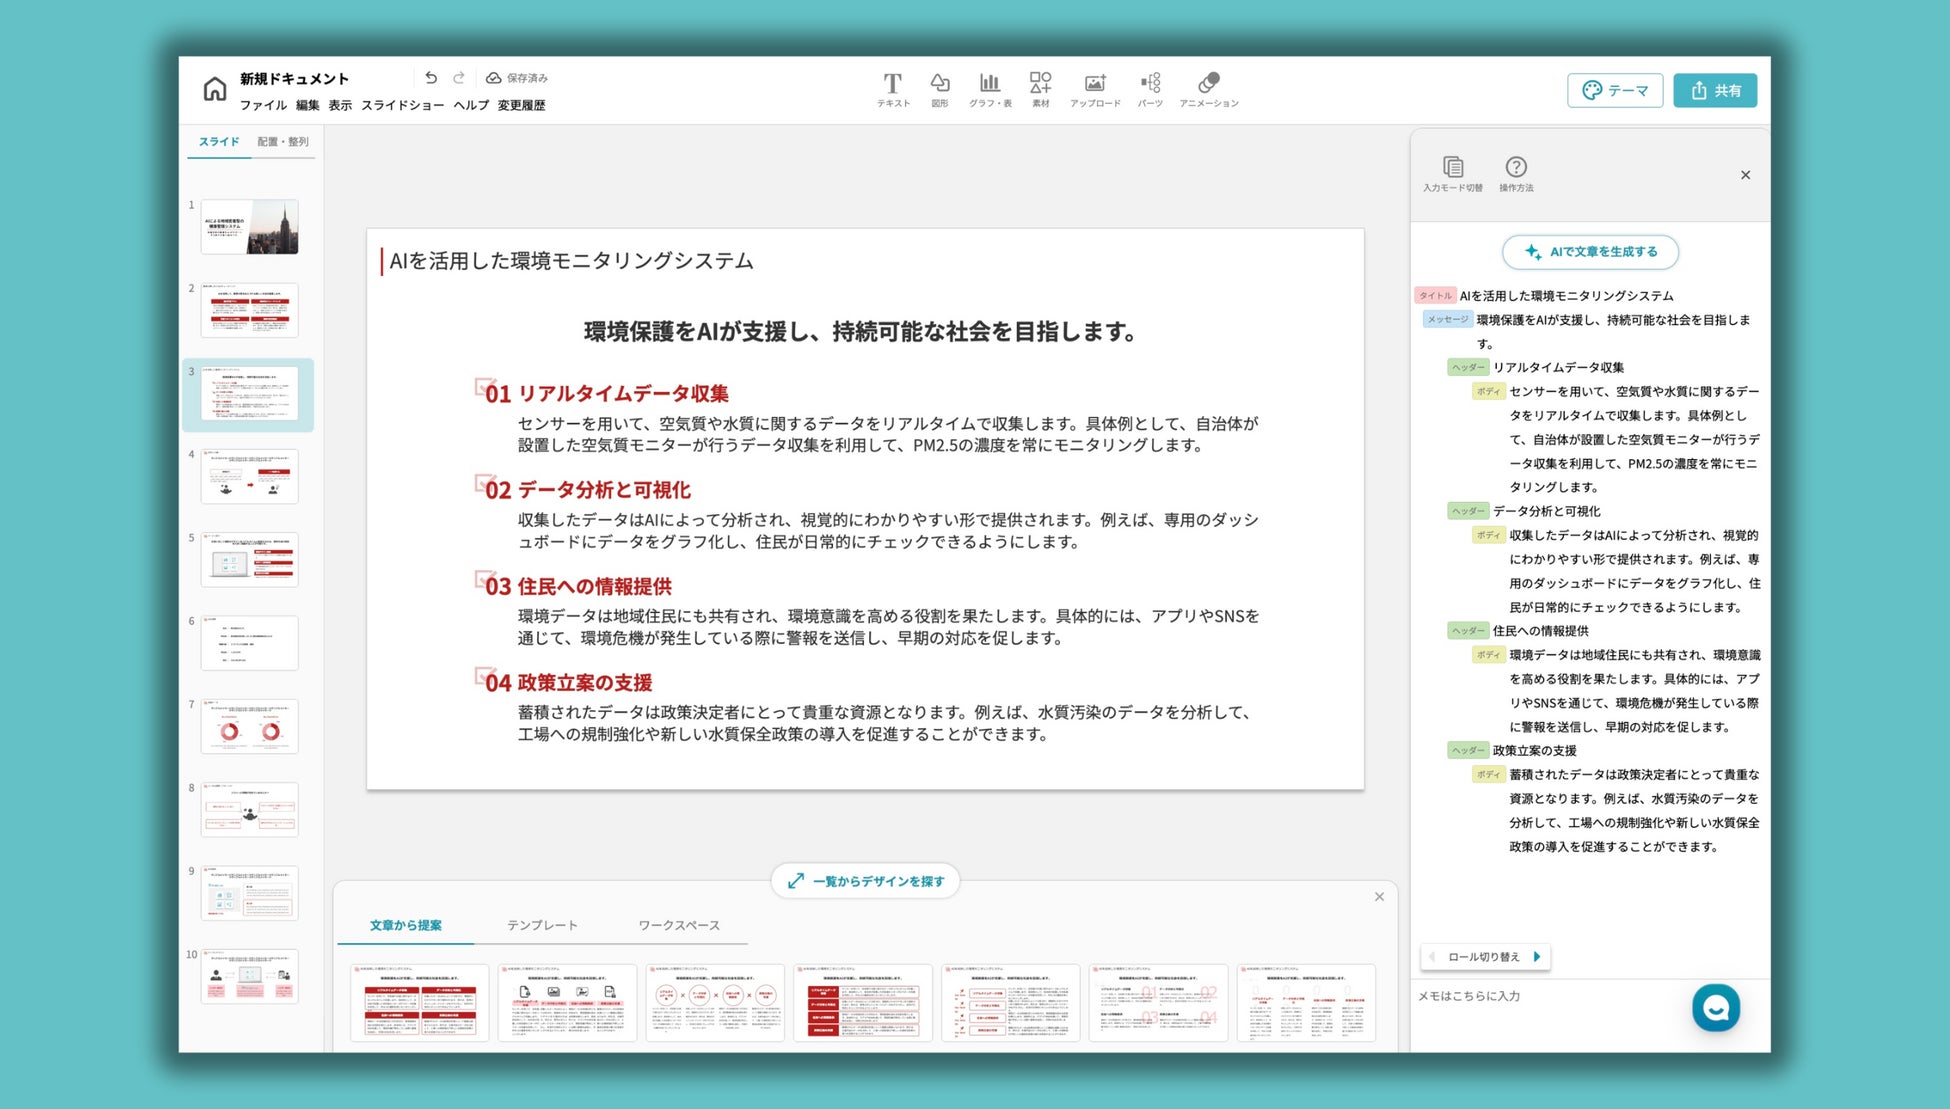This screenshot has height=1109, width=1950.
Task: Select slide 5 thumbnail
Action: click(249, 560)
